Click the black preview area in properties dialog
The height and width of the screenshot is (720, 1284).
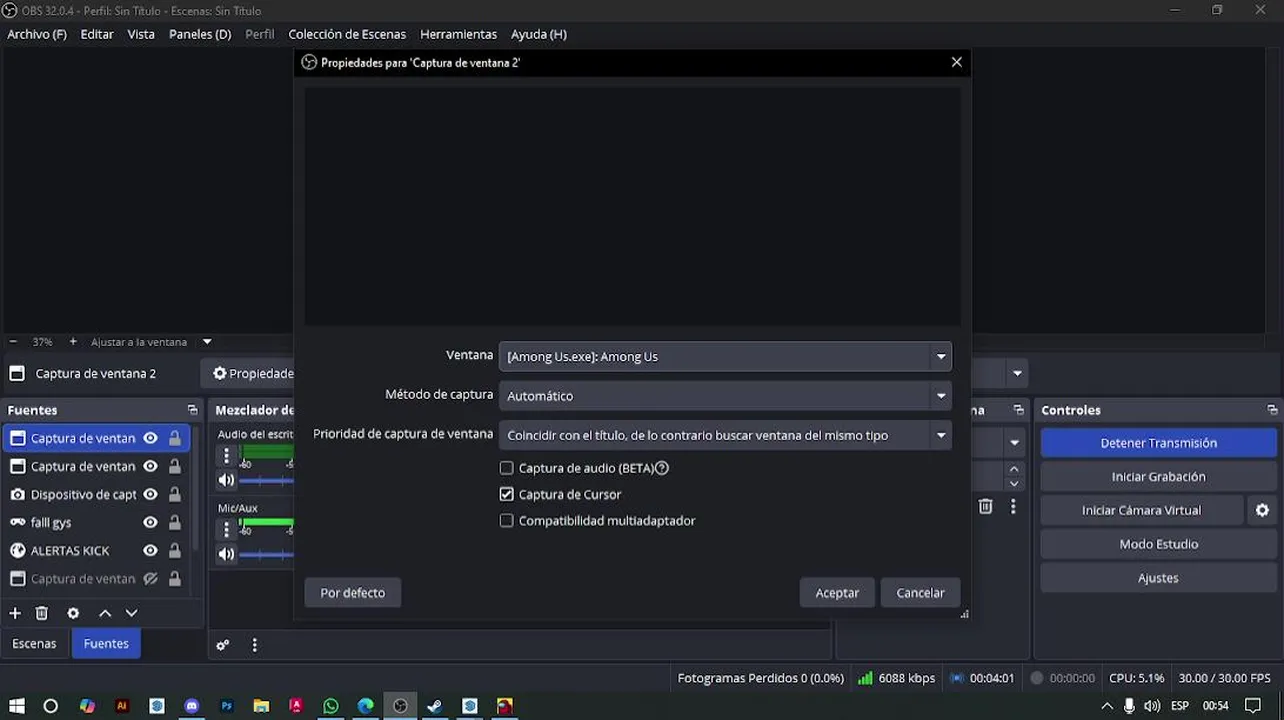pos(633,205)
